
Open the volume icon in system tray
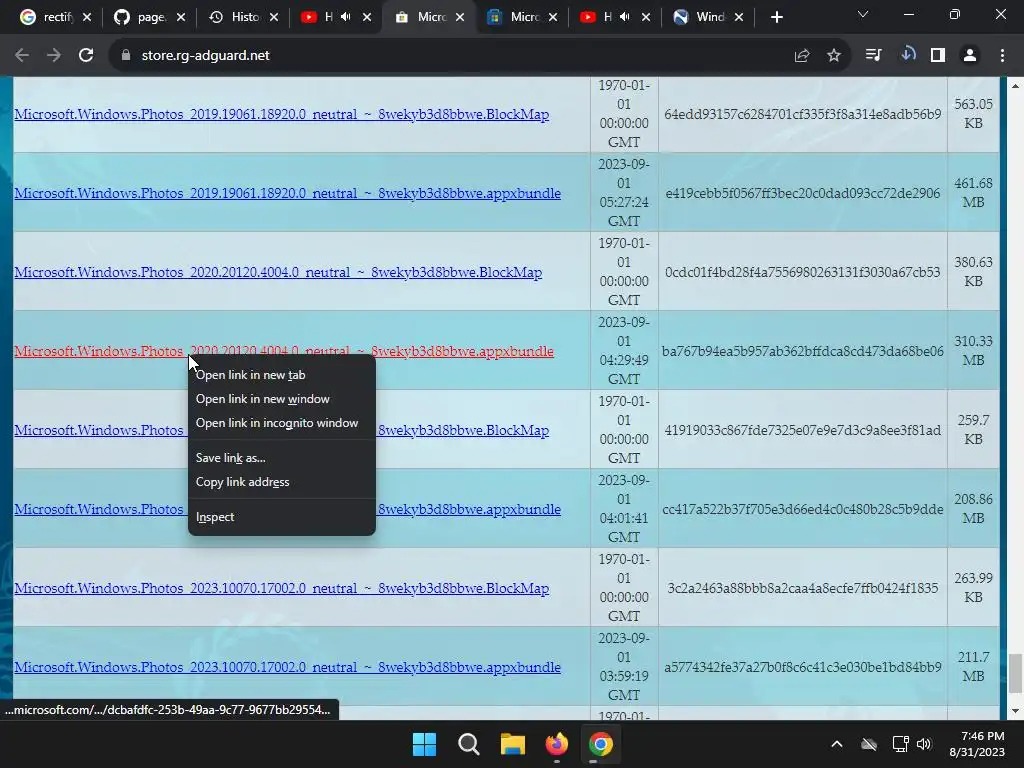click(924, 744)
